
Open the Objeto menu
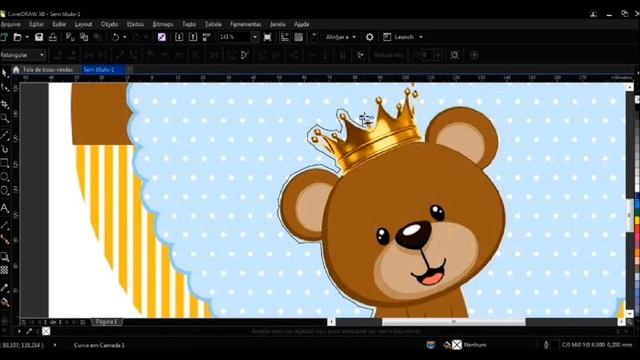[x=109, y=24]
